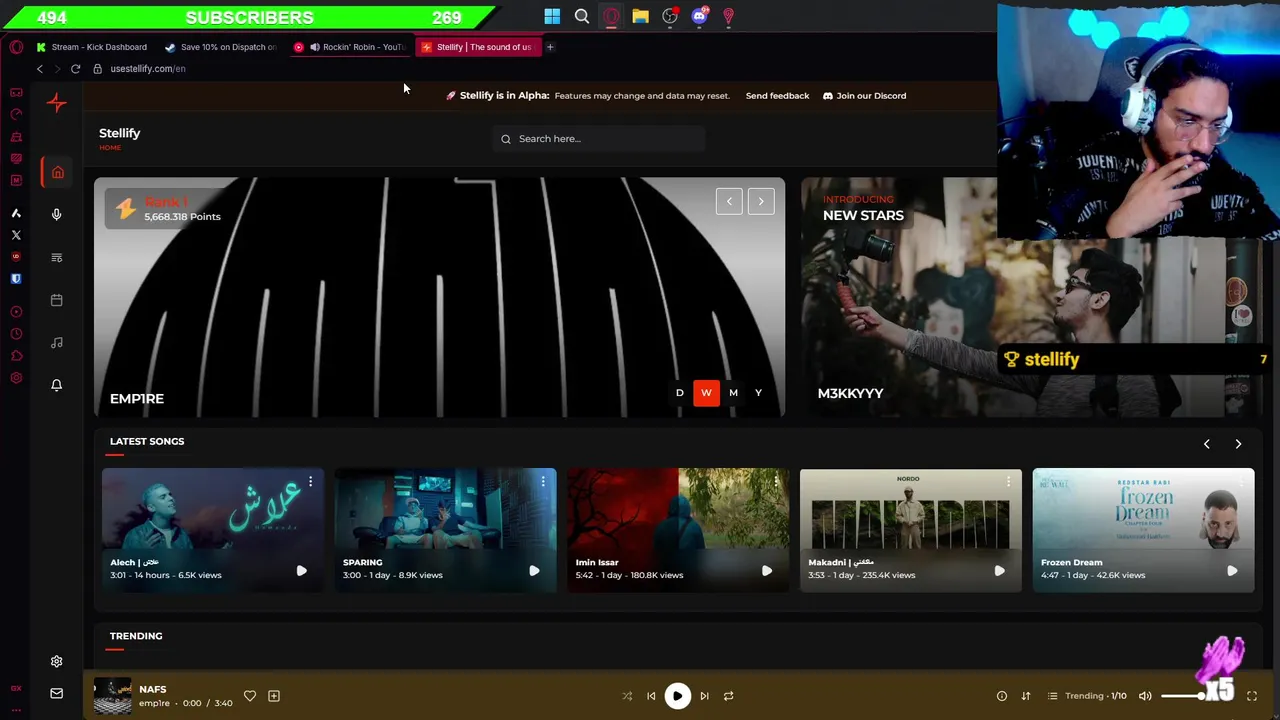The image size is (1280, 720).
Task: Click the search field Search here
Action: click(599, 139)
